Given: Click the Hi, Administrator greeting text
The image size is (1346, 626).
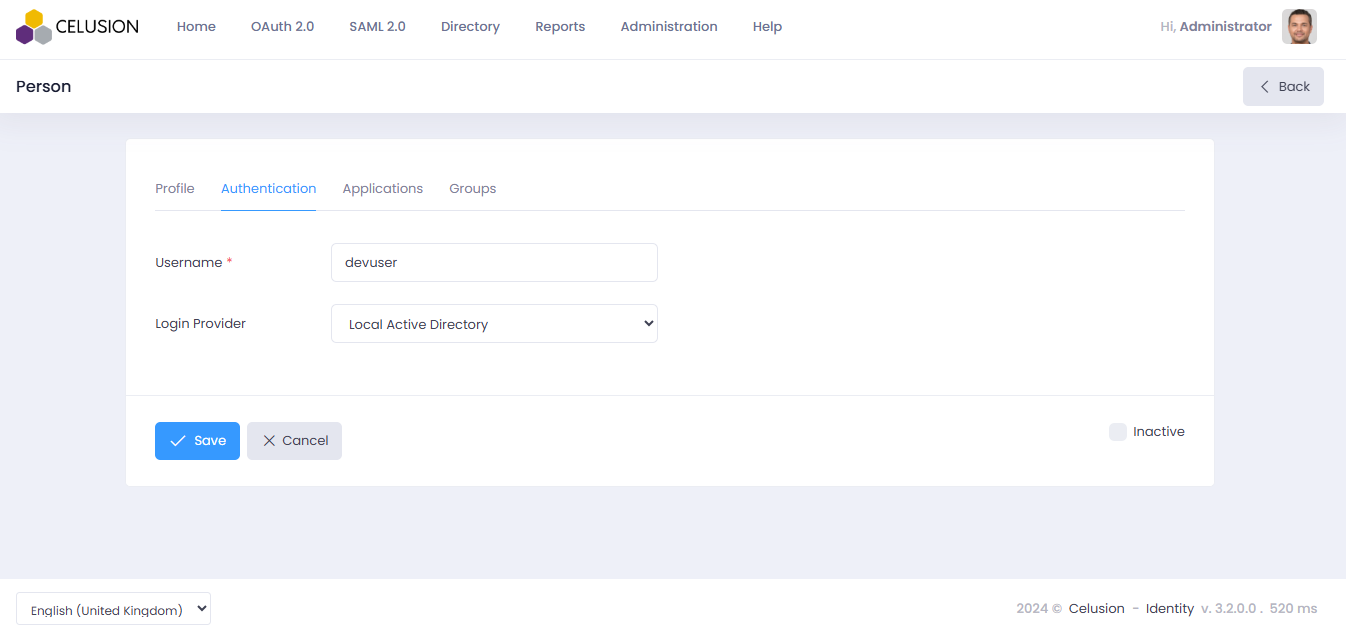Looking at the screenshot, I should (x=1216, y=27).
